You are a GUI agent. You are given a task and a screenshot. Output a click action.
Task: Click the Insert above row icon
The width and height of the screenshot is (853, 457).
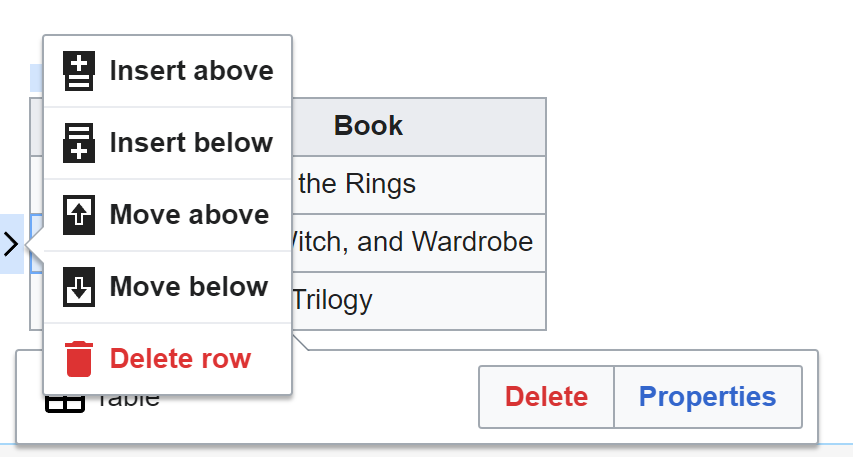point(79,71)
